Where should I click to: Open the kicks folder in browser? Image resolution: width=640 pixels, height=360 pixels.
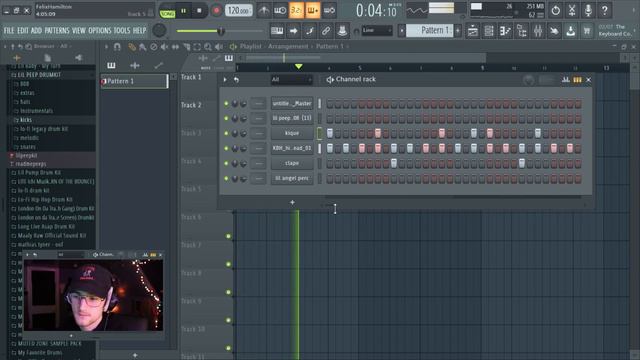pos(26,120)
